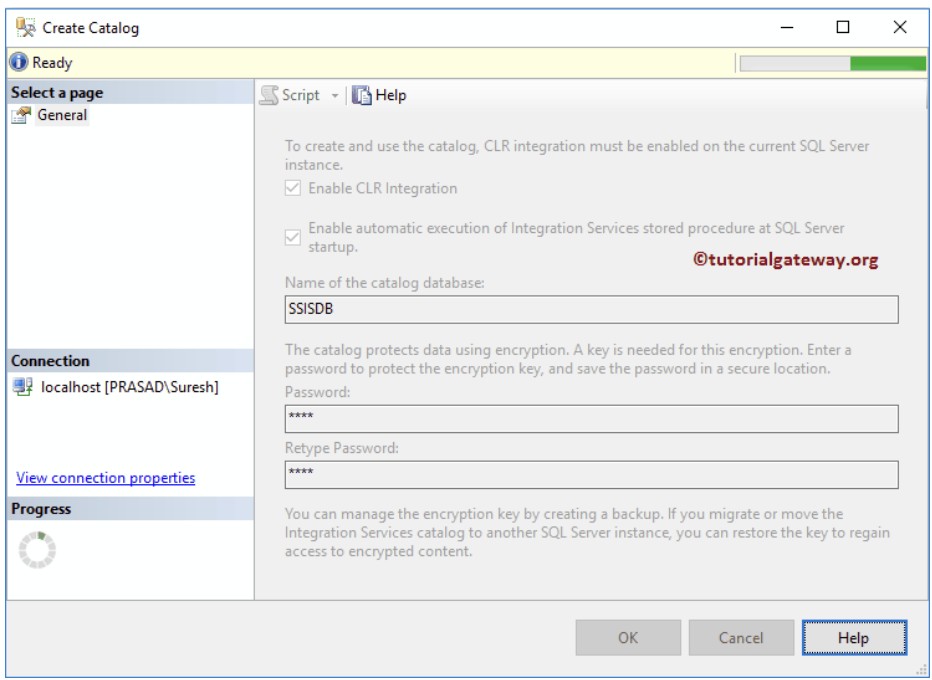This screenshot has height=680, width=932.
Task: Click the Help book icon in toolbar
Action: tap(361, 95)
